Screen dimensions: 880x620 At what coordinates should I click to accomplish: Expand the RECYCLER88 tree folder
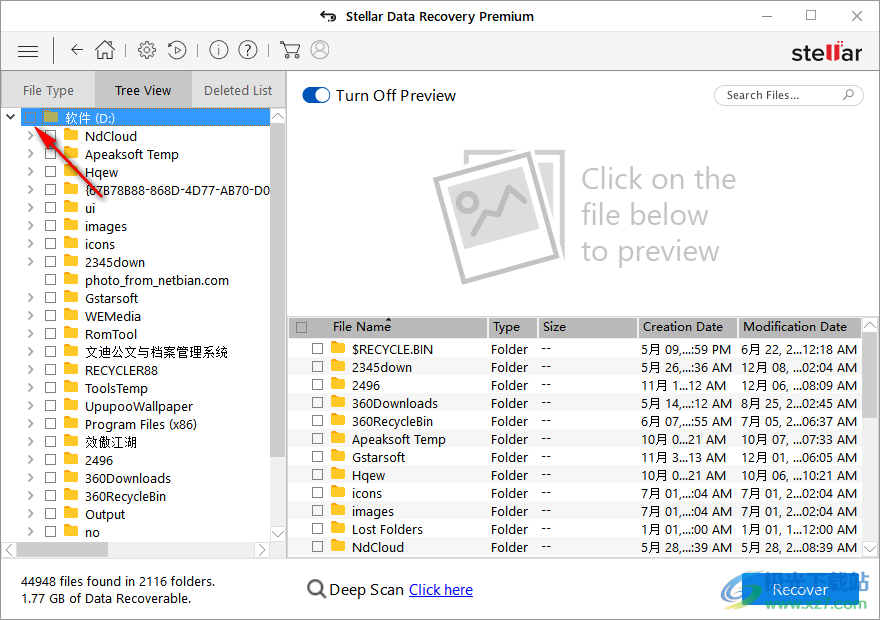coord(30,370)
